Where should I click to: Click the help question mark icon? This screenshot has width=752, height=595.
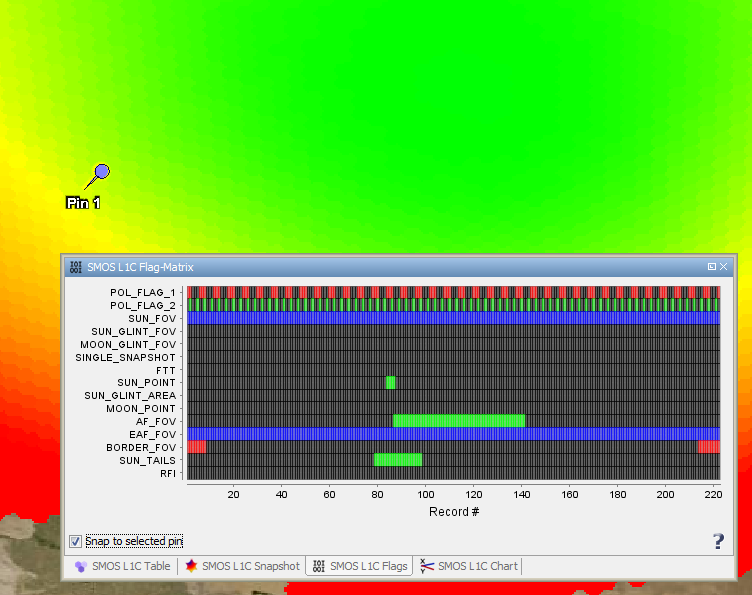718,541
